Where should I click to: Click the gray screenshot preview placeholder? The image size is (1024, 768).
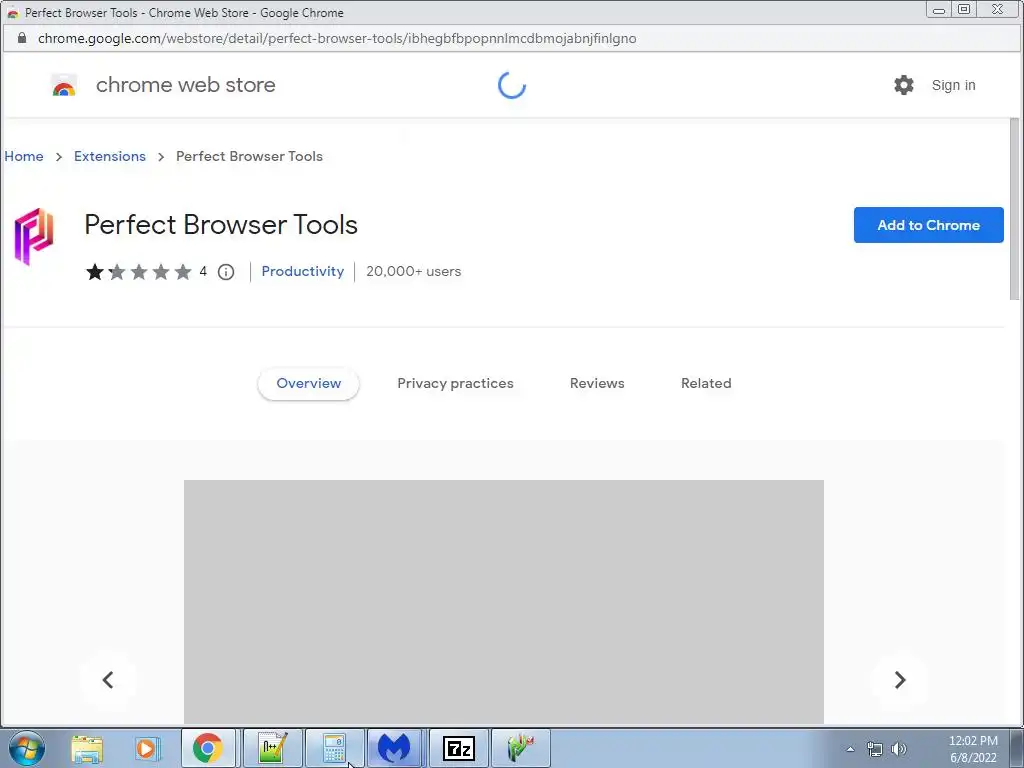pyautogui.click(x=504, y=601)
